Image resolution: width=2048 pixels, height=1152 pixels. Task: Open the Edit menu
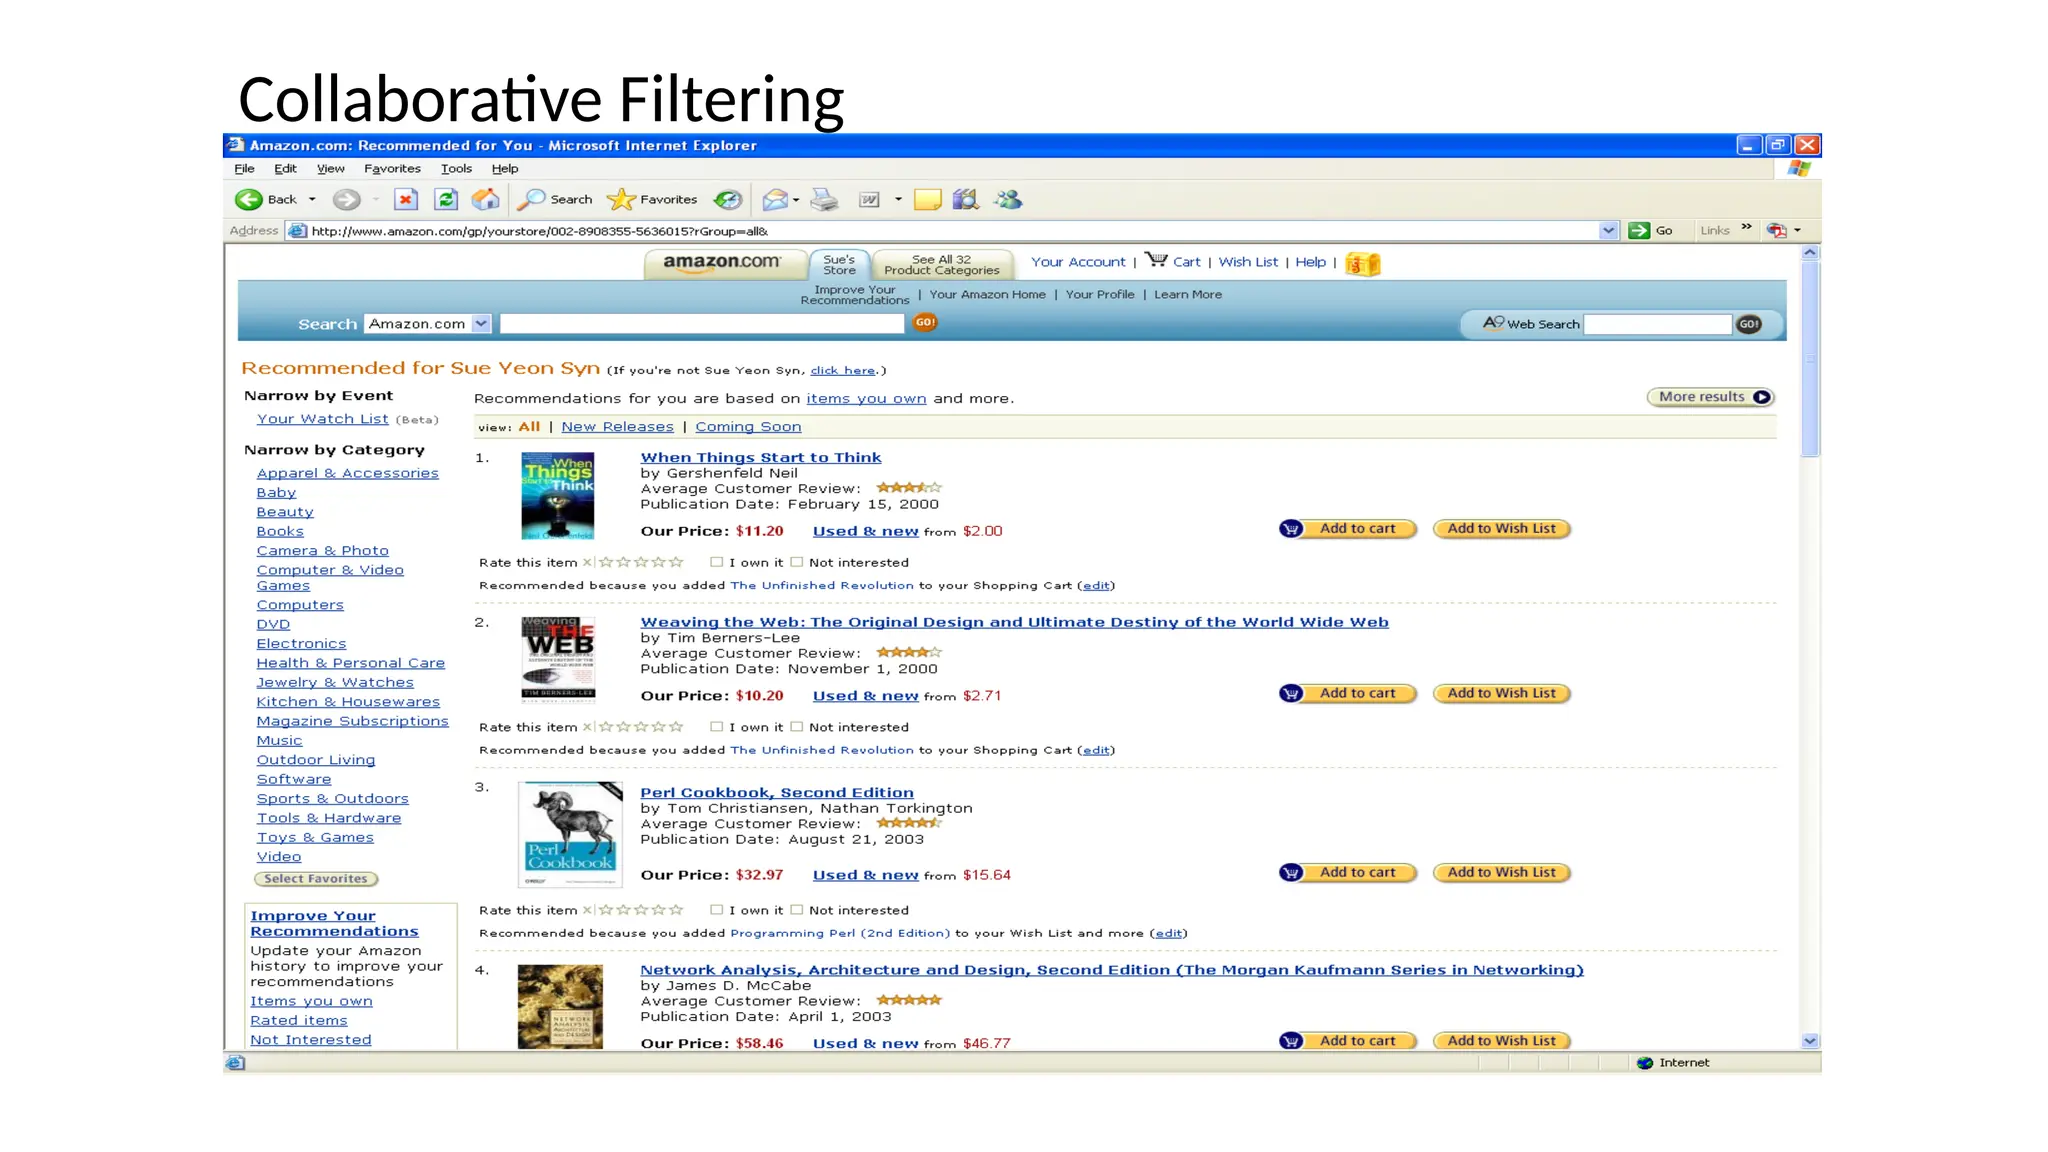pyautogui.click(x=285, y=169)
